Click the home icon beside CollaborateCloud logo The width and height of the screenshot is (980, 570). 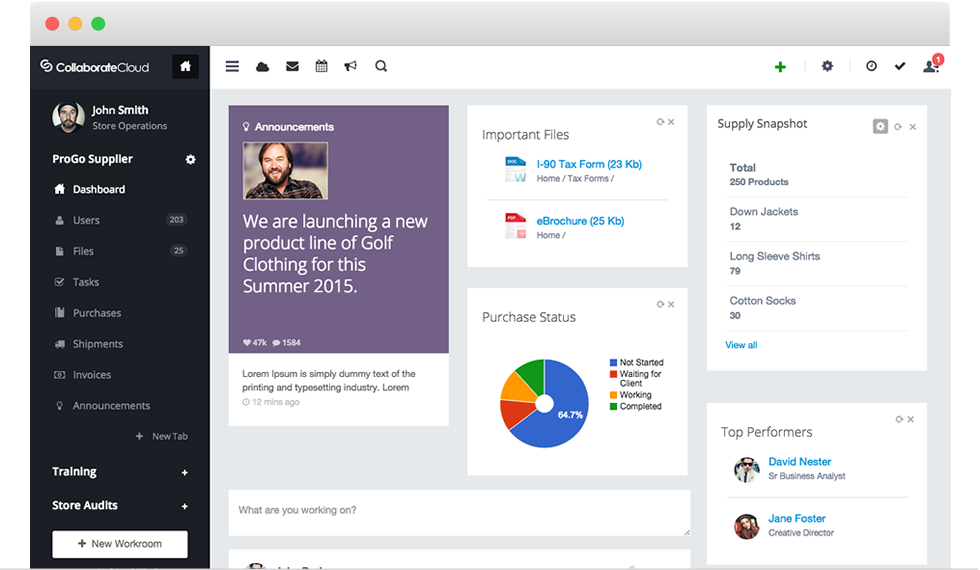tap(185, 66)
